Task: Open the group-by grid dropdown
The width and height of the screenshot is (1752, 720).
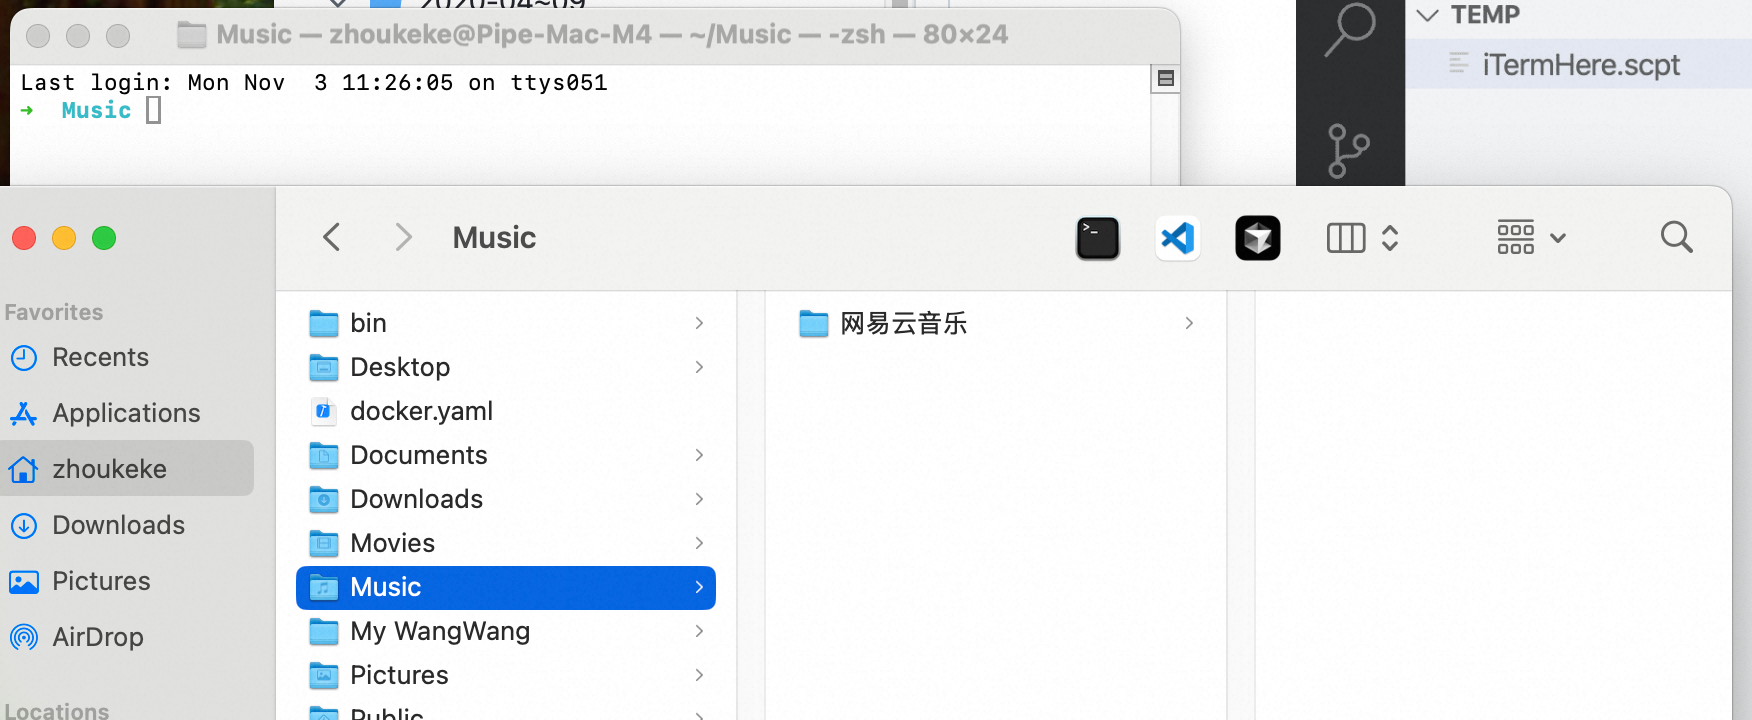Action: click(x=1530, y=238)
